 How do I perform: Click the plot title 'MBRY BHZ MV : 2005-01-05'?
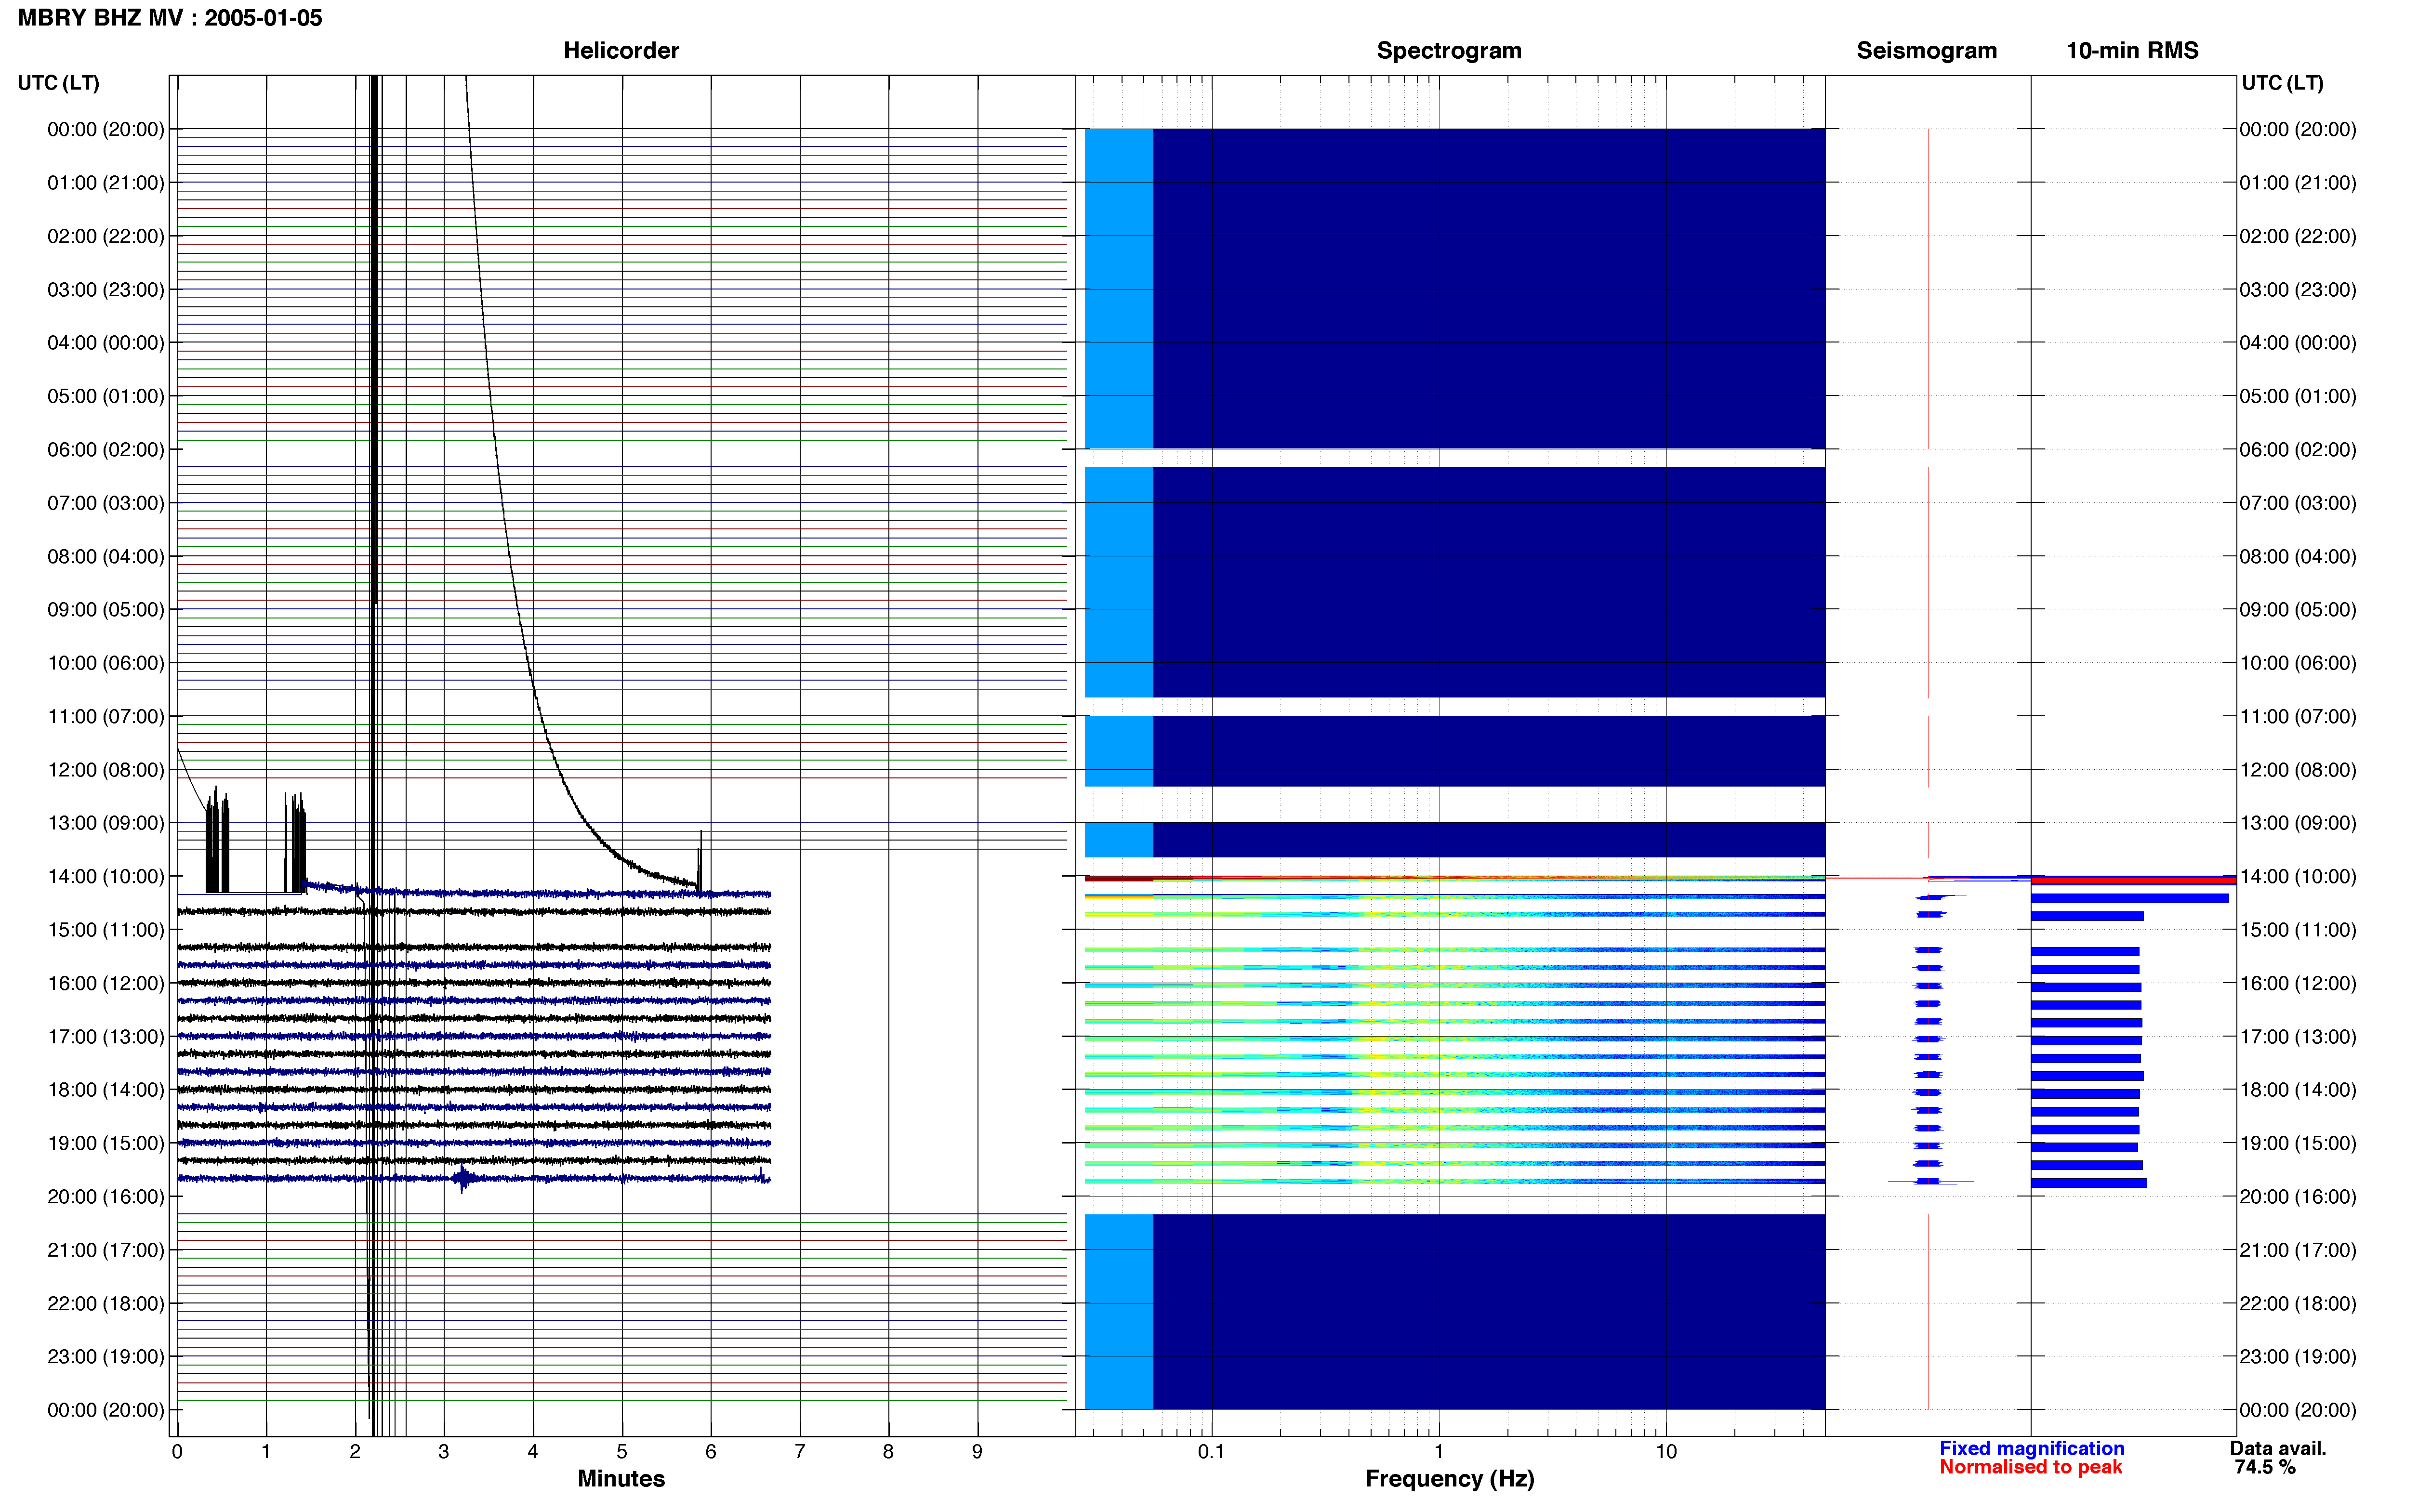click(x=170, y=18)
